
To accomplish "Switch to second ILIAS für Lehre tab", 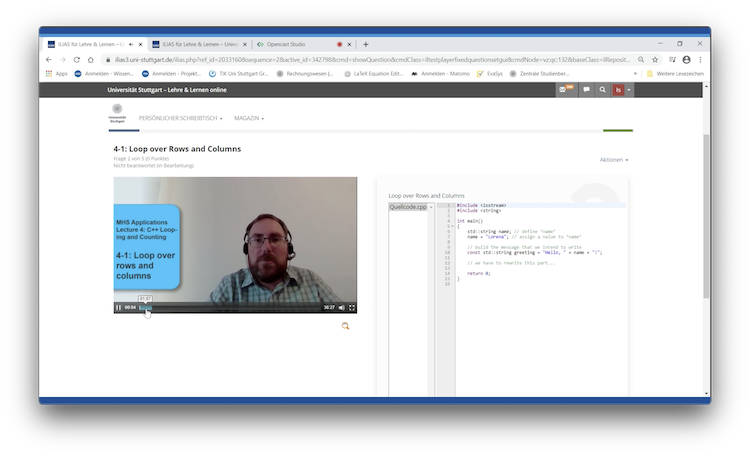I will coord(200,44).
